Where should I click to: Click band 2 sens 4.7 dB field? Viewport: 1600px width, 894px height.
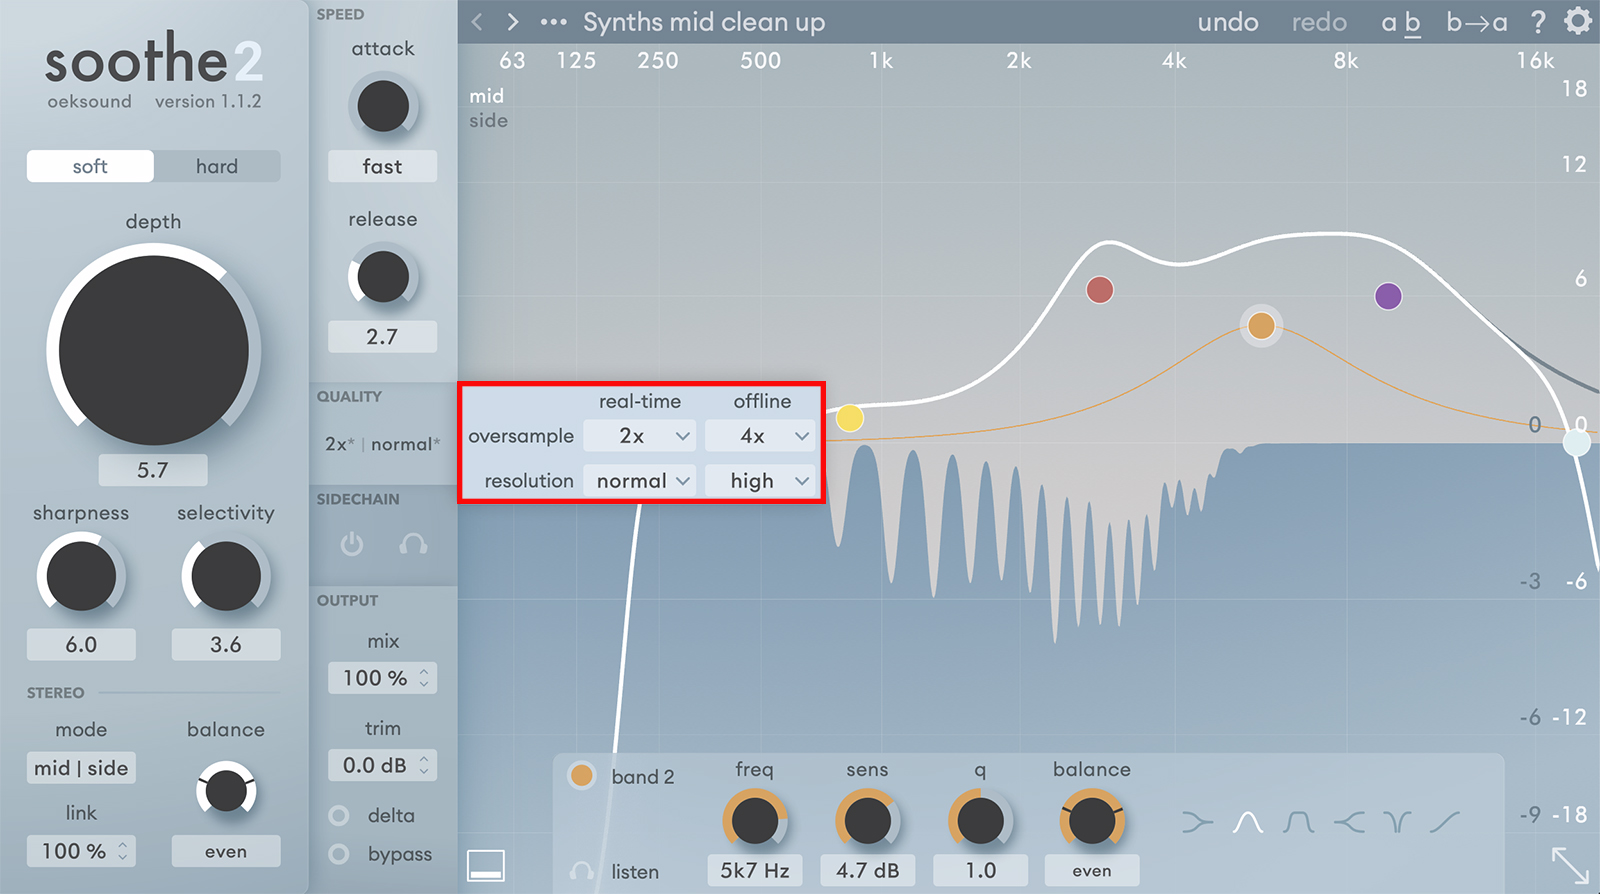pos(867,871)
